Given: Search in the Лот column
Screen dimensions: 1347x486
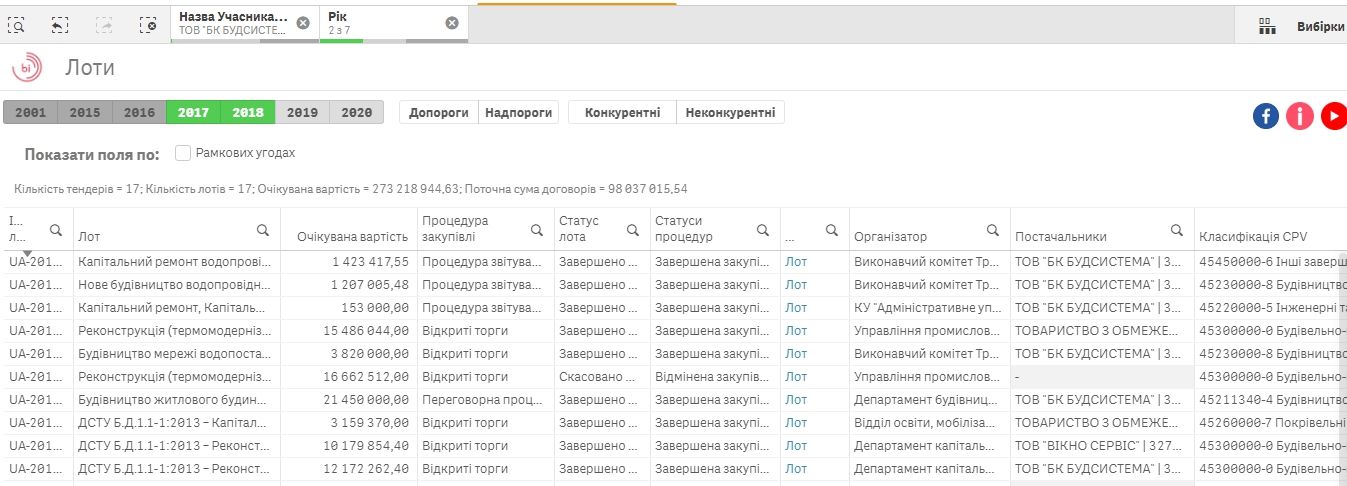Looking at the screenshot, I should [263, 230].
